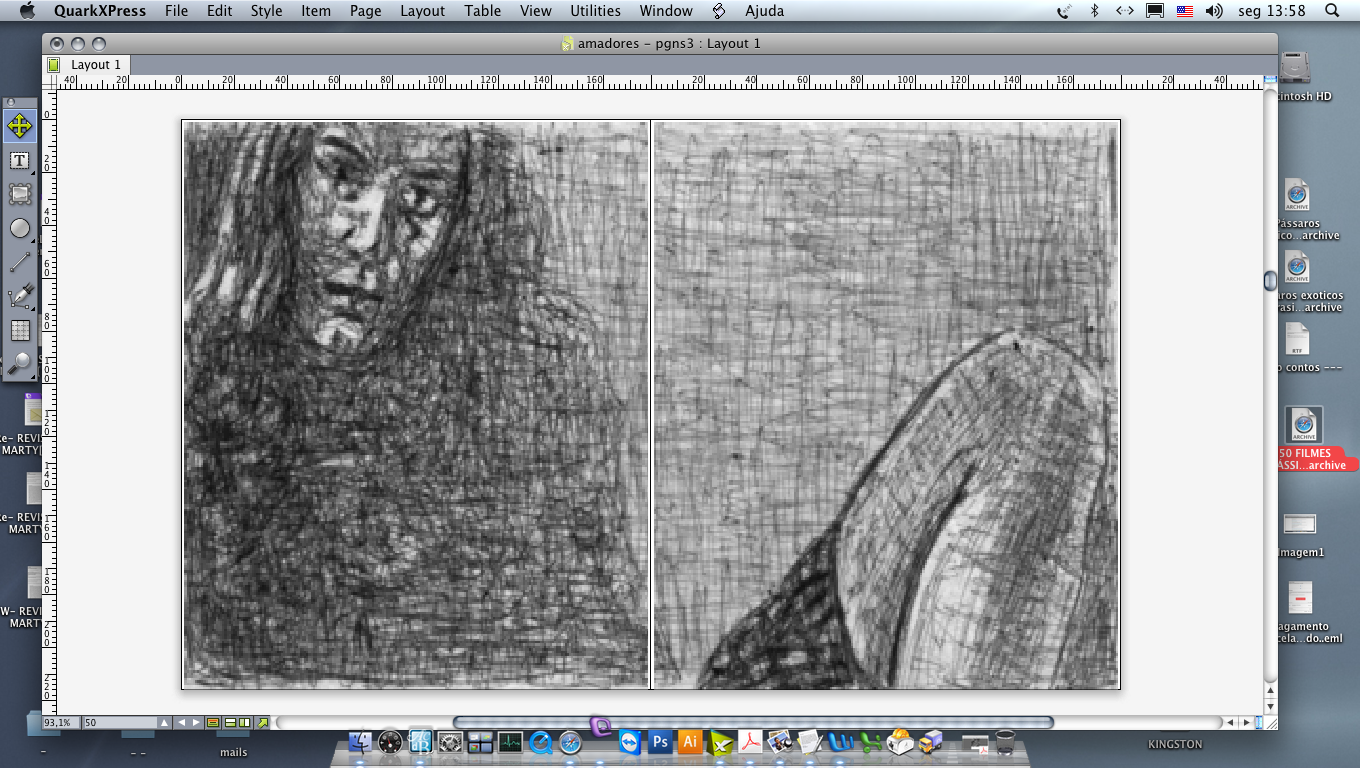Select the Picture Content tool
The width and height of the screenshot is (1360, 768).
pos(20,195)
